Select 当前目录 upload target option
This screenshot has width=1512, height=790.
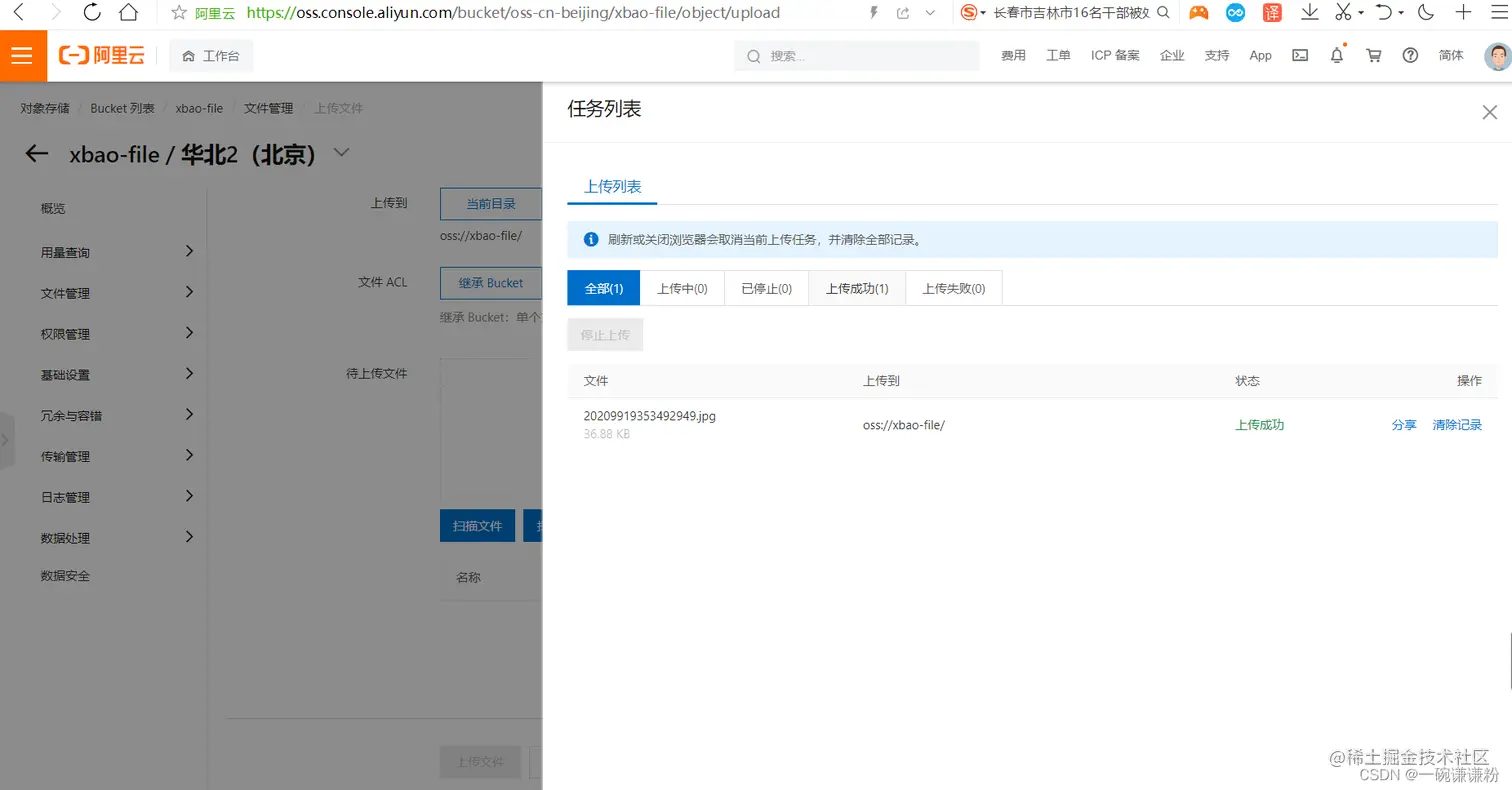pos(491,204)
